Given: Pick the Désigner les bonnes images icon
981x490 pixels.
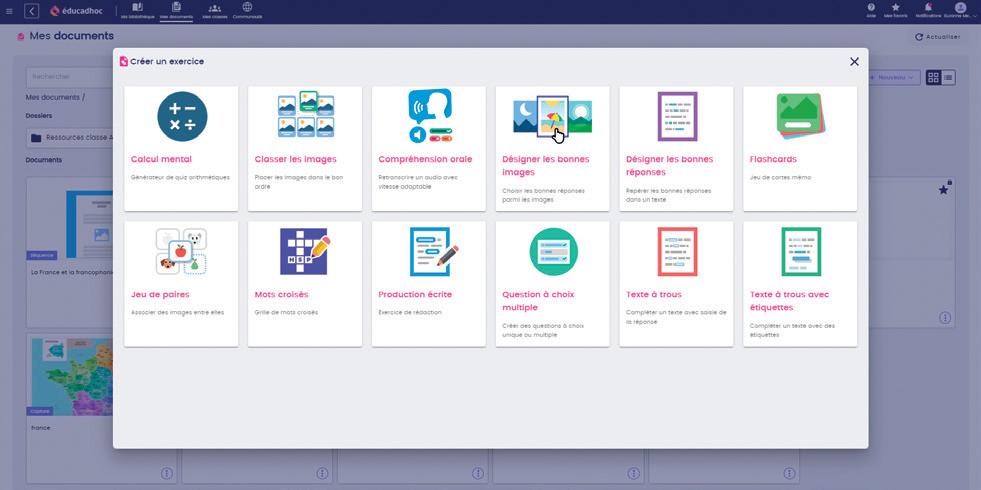Looking at the screenshot, I should tap(552, 118).
